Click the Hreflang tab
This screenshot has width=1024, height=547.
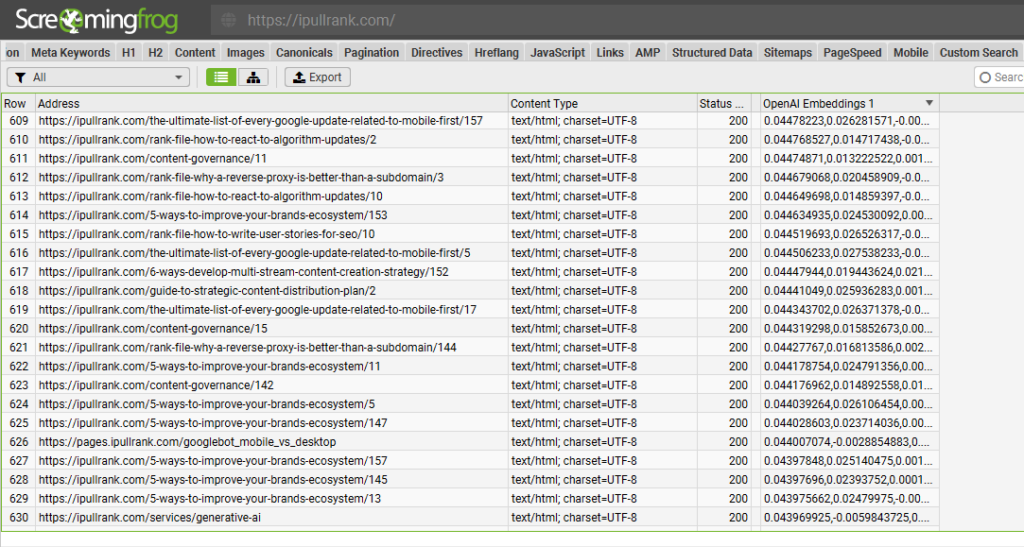(496, 52)
